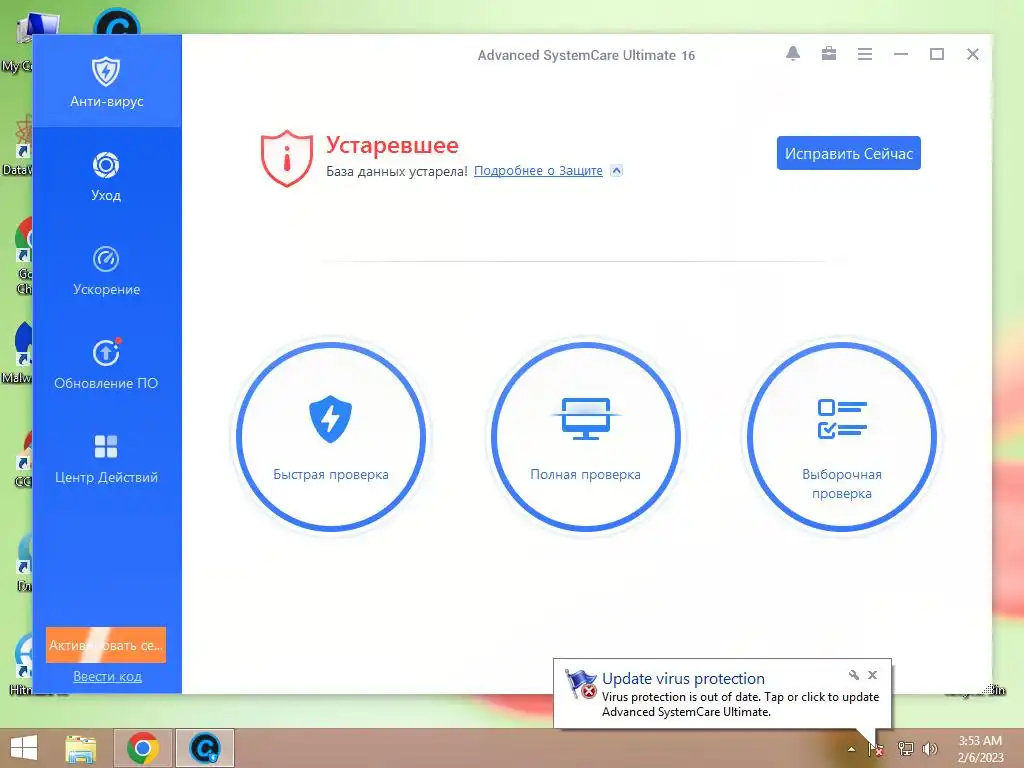Click the Advanced SystemCare Ultimate 16 title

click(x=586, y=56)
